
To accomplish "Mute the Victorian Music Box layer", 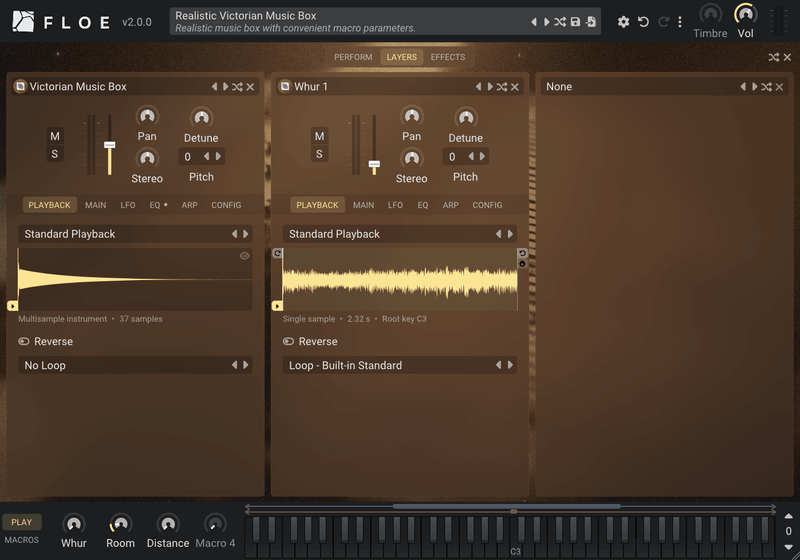I will (x=55, y=136).
